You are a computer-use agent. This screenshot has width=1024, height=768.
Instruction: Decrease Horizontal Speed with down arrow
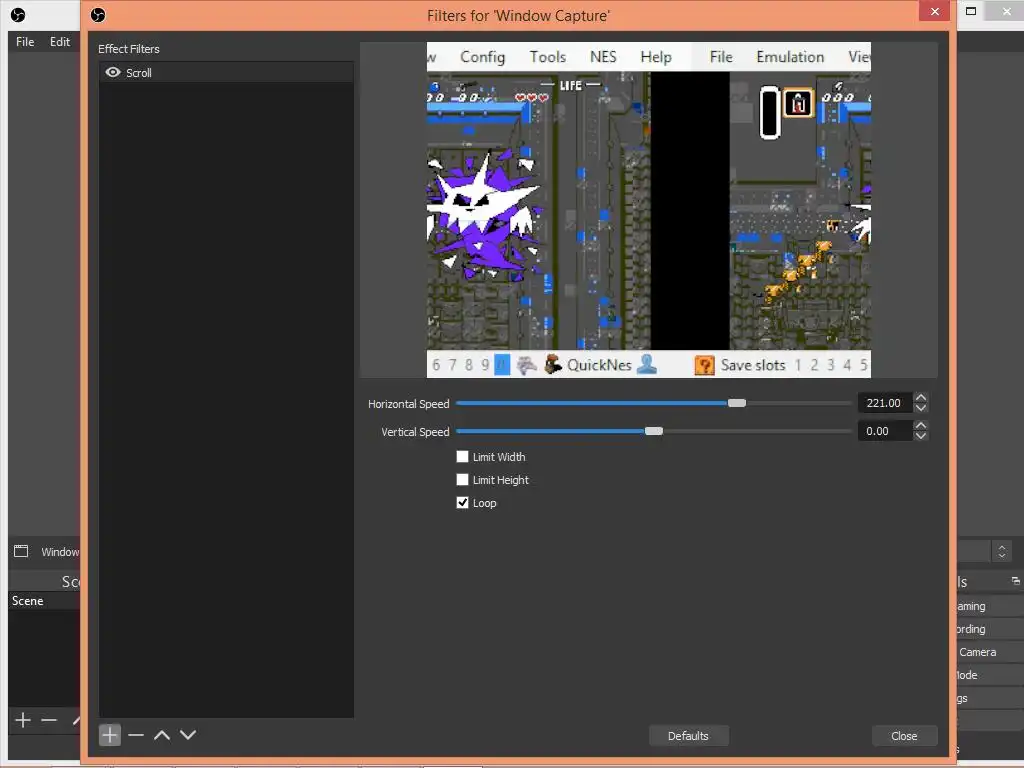pos(921,408)
